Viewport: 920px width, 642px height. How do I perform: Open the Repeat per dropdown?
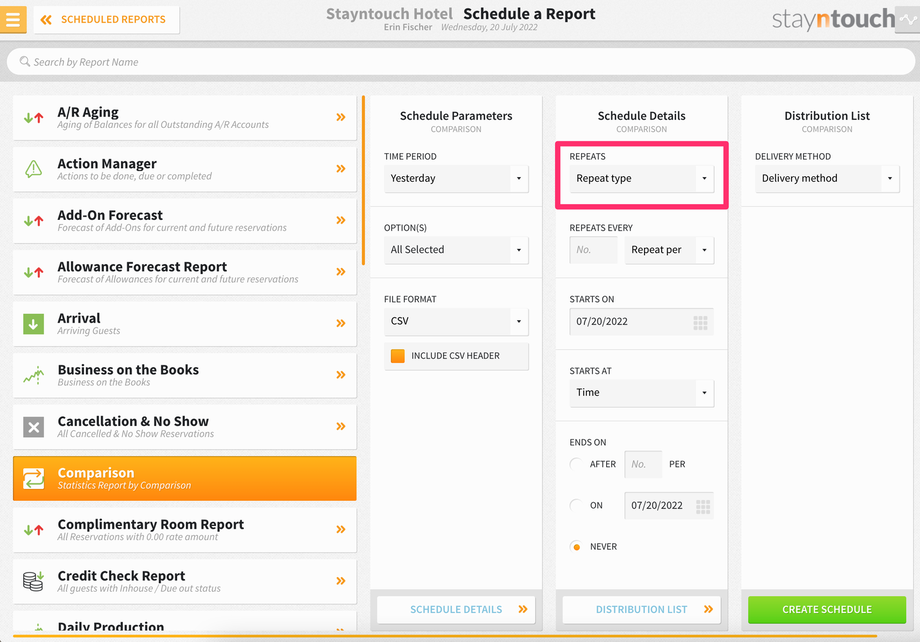tap(669, 250)
